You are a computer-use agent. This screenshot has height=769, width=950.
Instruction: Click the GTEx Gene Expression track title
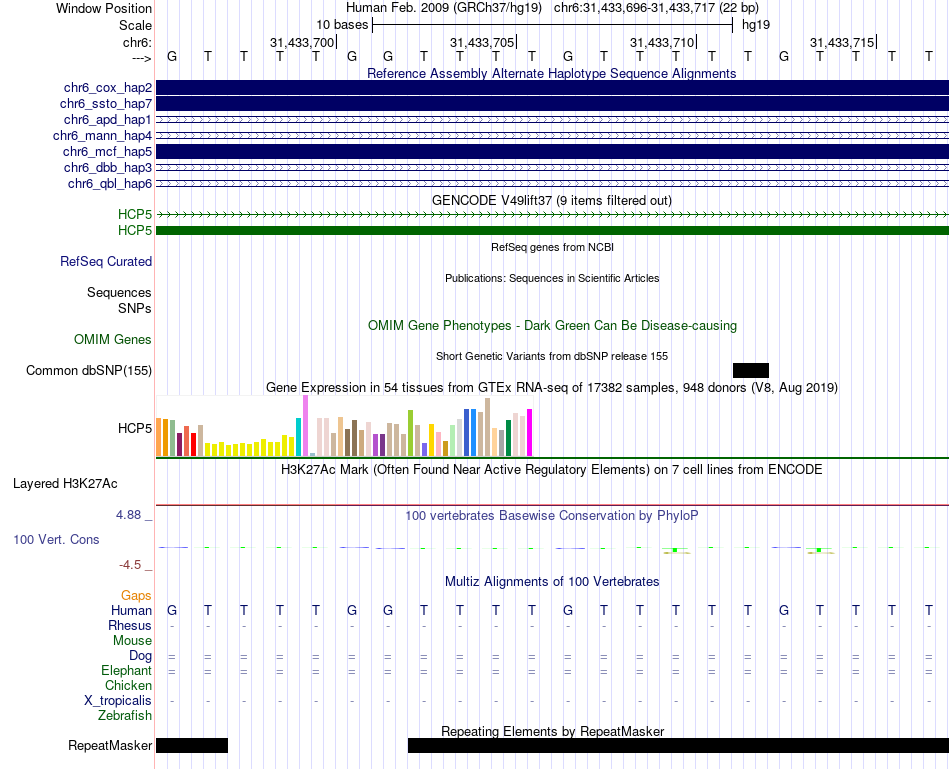click(x=552, y=388)
